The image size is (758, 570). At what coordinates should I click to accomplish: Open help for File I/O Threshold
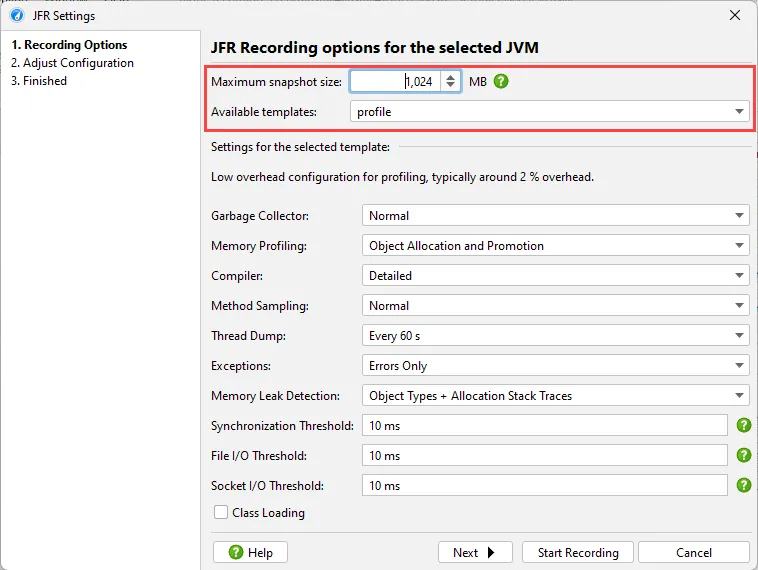(743, 455)
